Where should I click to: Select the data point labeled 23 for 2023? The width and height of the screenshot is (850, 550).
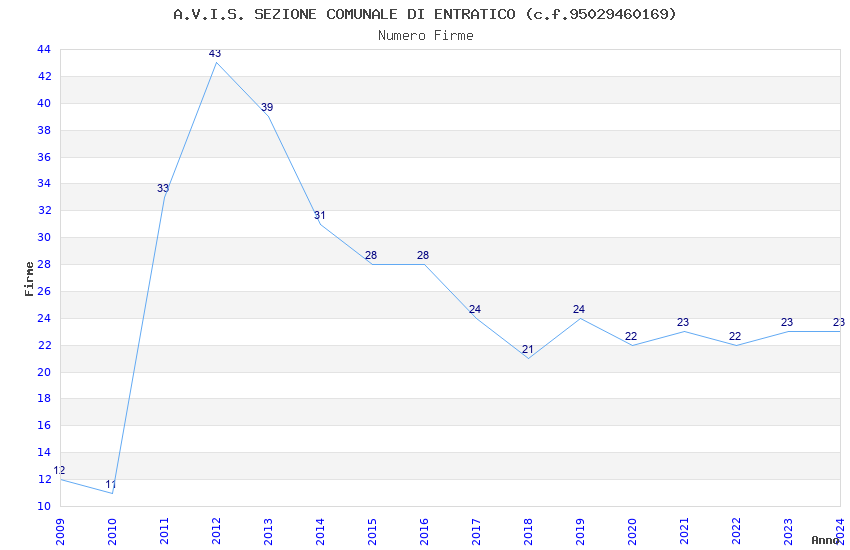click(x=787, y=322)
